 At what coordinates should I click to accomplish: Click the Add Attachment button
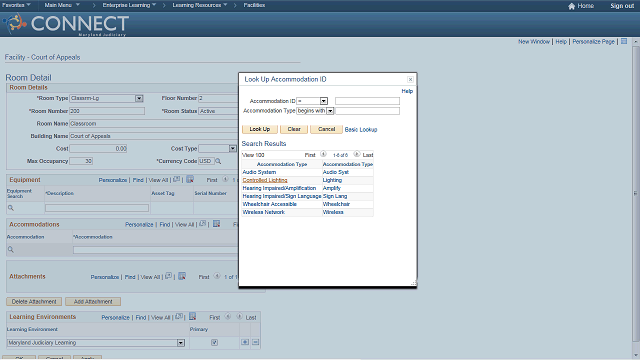point(93,302)
